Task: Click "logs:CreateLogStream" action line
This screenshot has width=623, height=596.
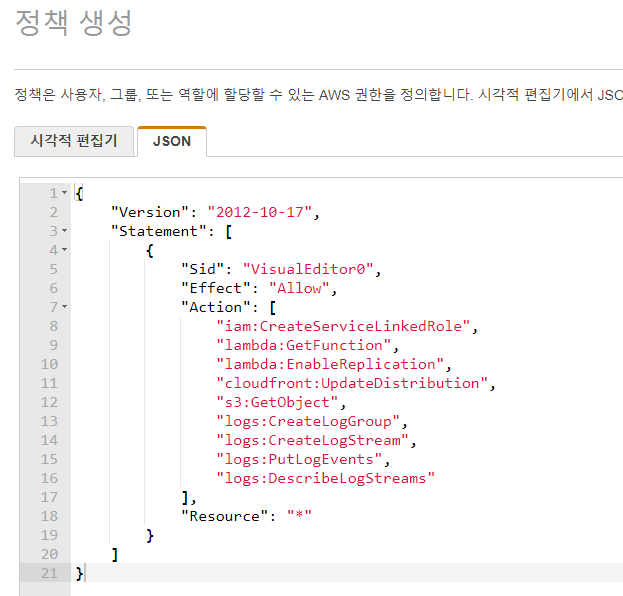Action: click(312, 440)
